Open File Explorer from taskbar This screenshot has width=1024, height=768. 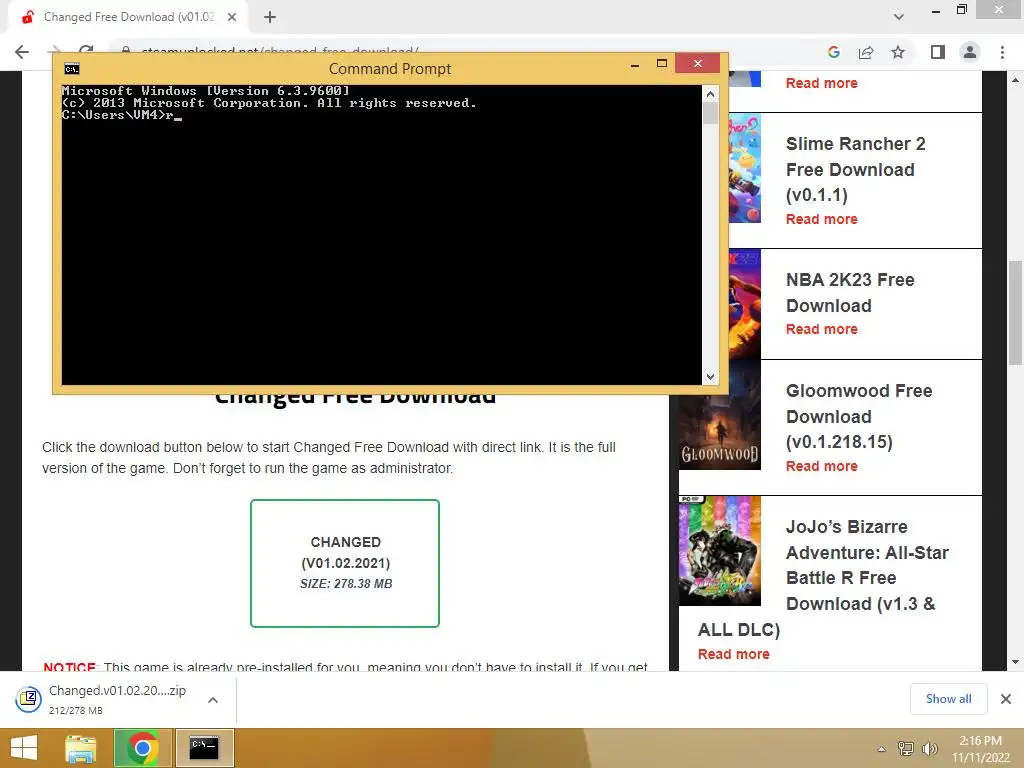tap(81, 748)
